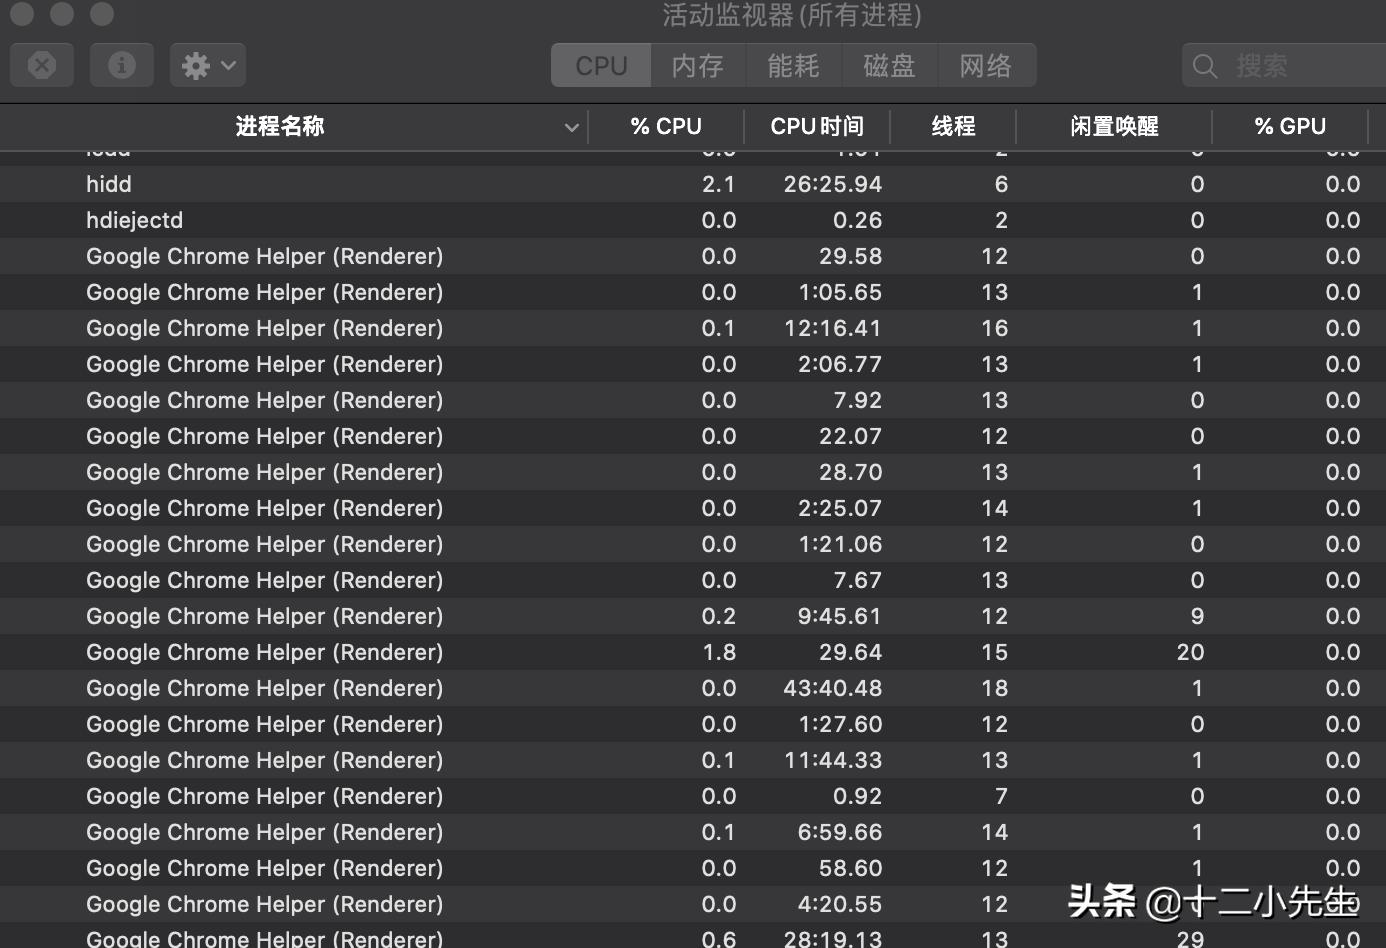Sort by the 进程名称 column header
Image resolution: width=1386 pixels, height=948 pixels.
(280, 126)
